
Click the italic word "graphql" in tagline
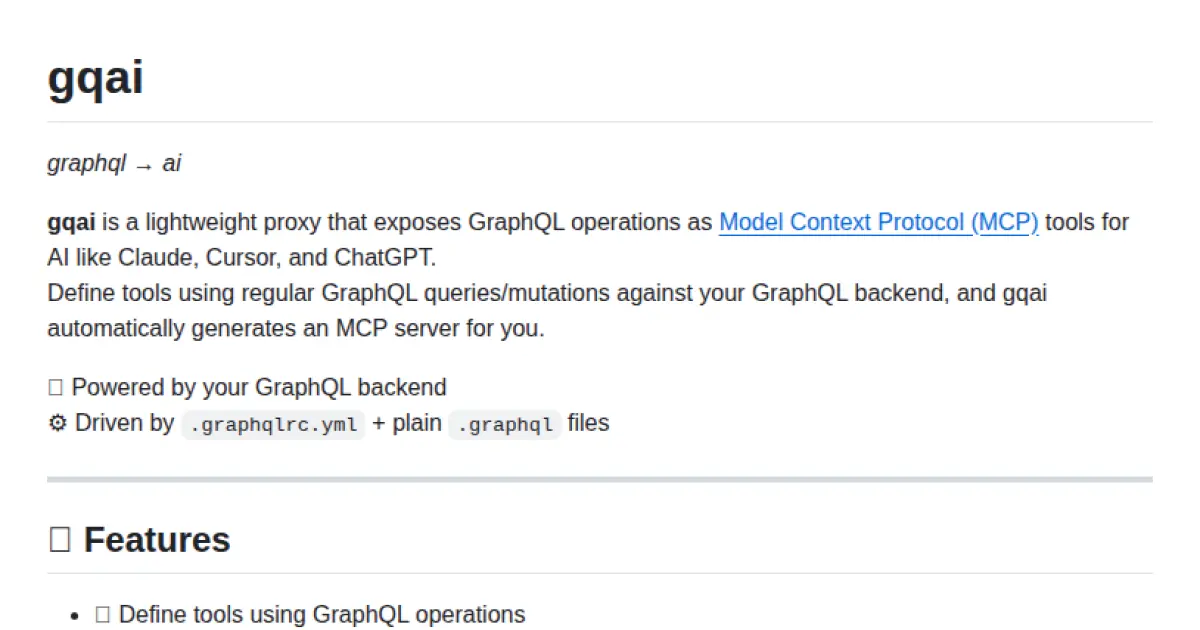coord(86,164)
